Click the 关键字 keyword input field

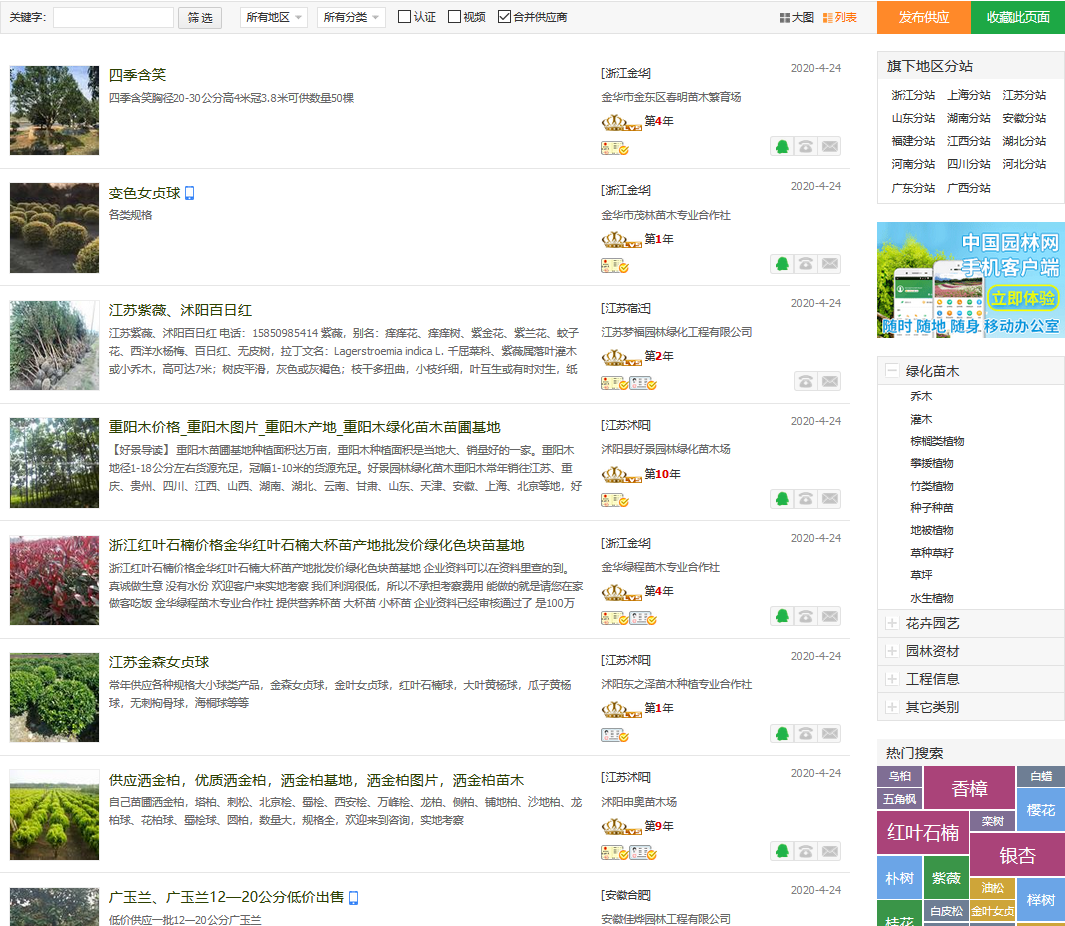[113, 18]
